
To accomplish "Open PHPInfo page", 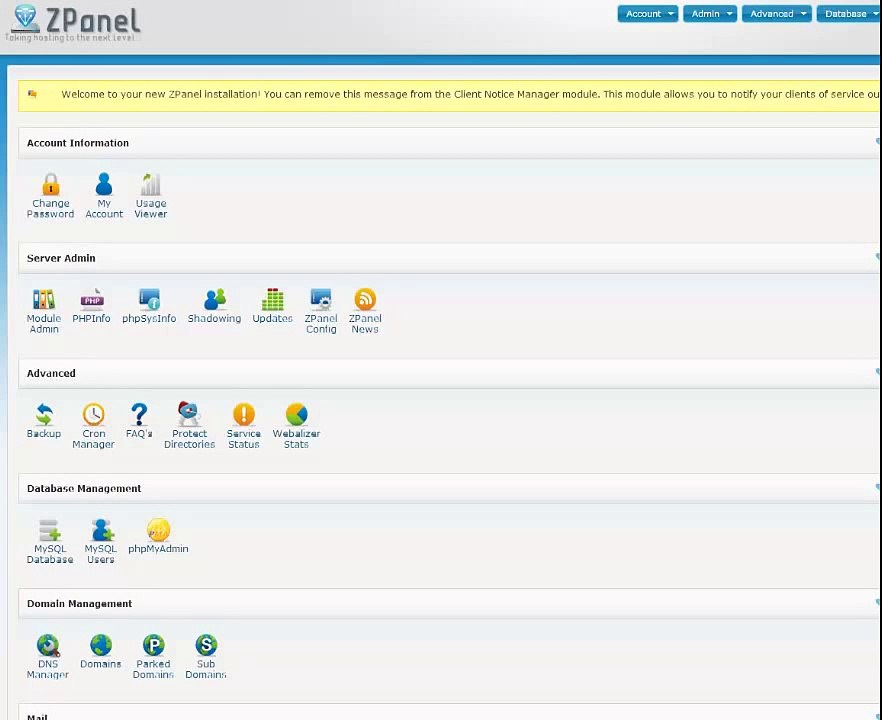I will click(x=92, y=306).
